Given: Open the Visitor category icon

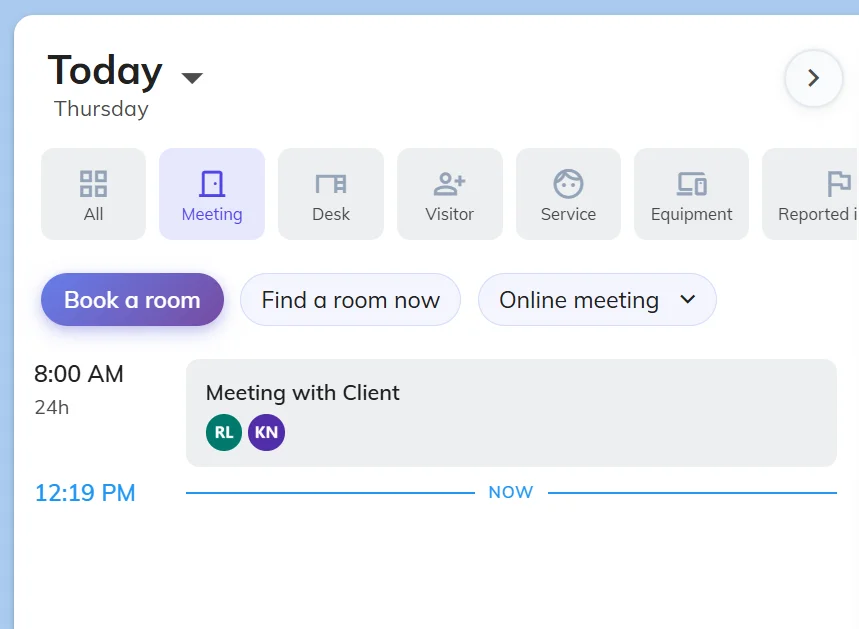Looking at the screenshot, I should click(x=449, y=184).
